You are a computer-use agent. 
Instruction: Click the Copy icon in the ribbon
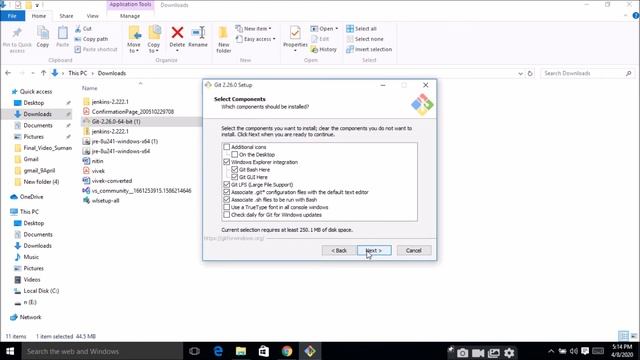pyautogui.click(x=42, y=33)
